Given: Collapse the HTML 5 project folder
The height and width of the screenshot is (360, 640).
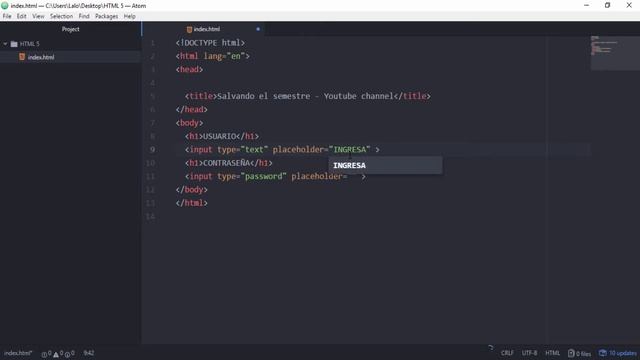Looking at the screenshot, I should tap(5, 44).
